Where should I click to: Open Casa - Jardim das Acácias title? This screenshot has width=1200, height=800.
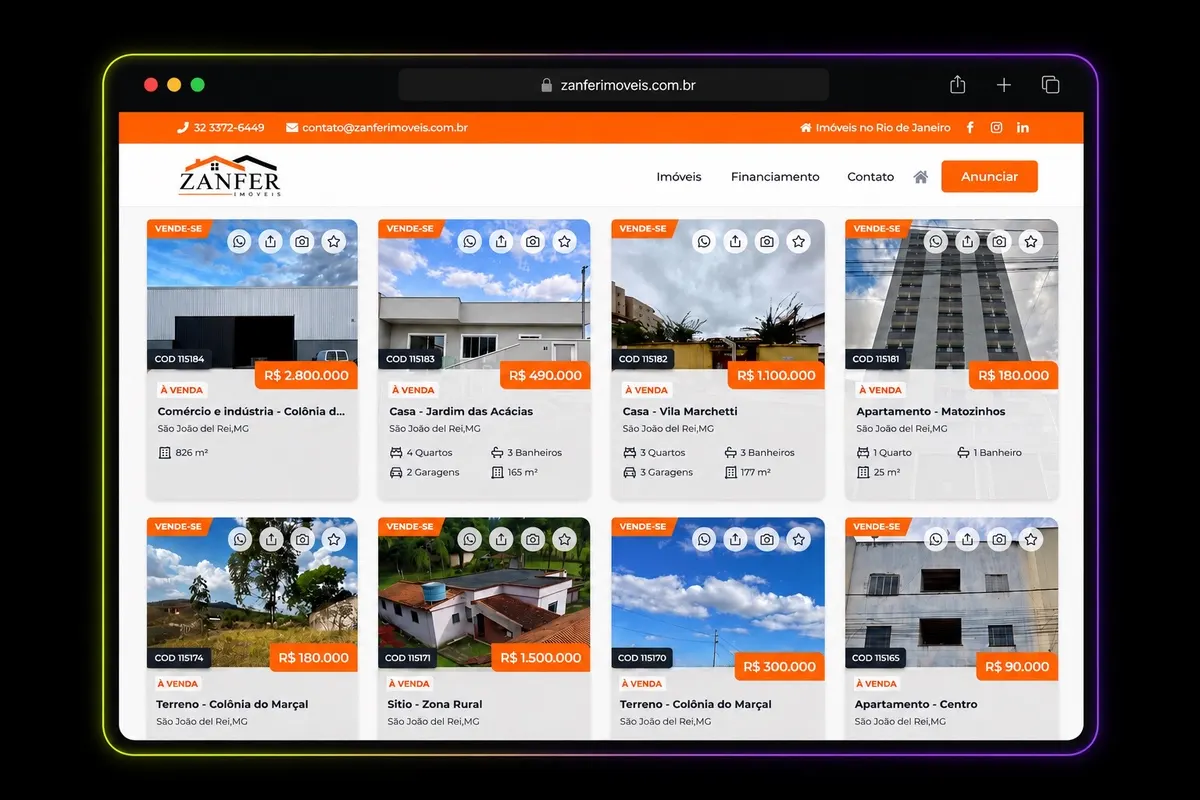tap(461, 411)
